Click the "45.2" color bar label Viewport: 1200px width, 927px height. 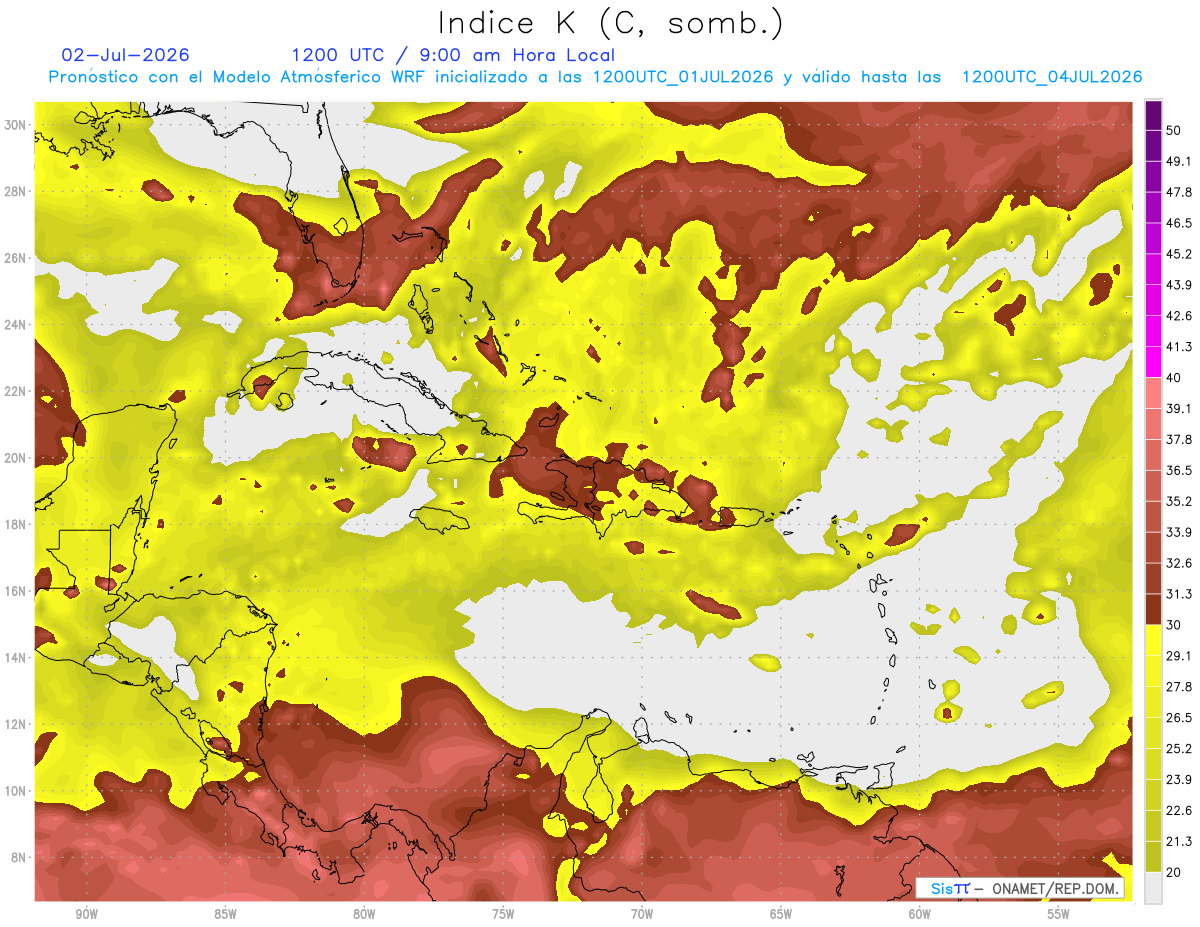click(1179, 254)
